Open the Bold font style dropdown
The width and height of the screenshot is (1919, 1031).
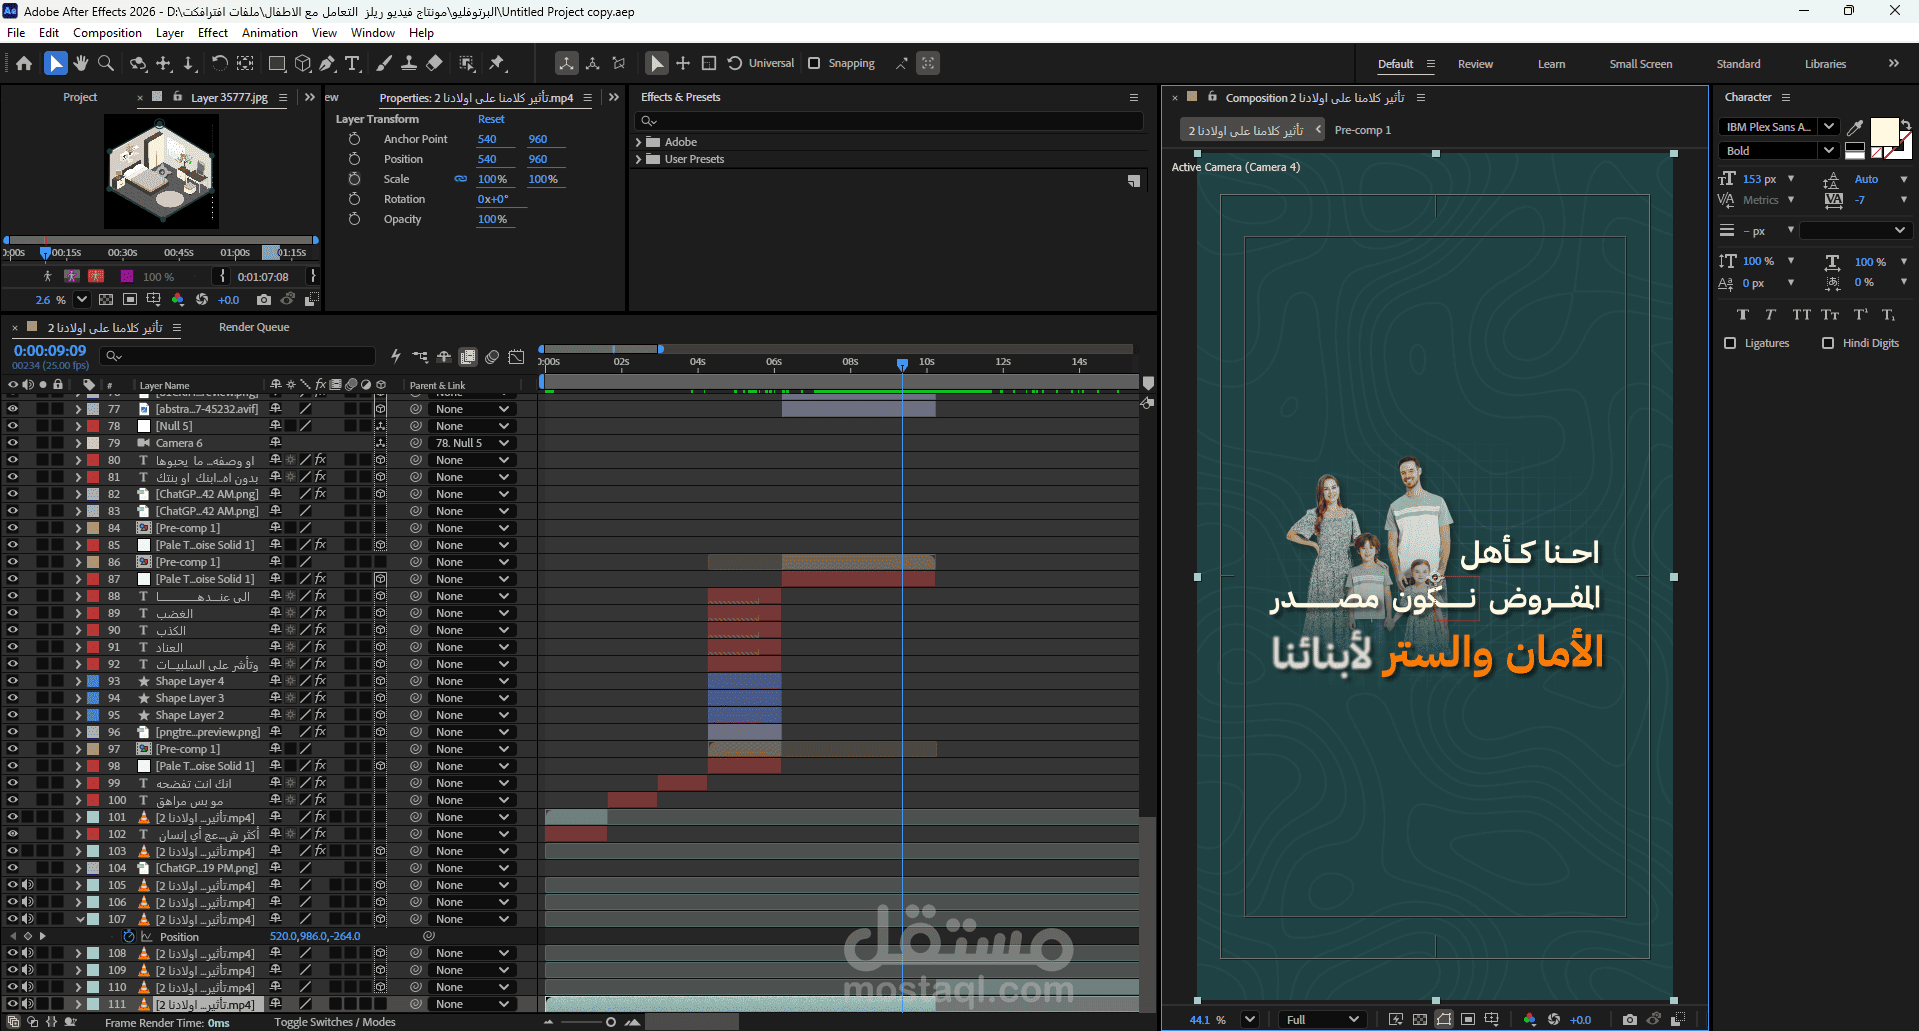(x=1778, y=151)
